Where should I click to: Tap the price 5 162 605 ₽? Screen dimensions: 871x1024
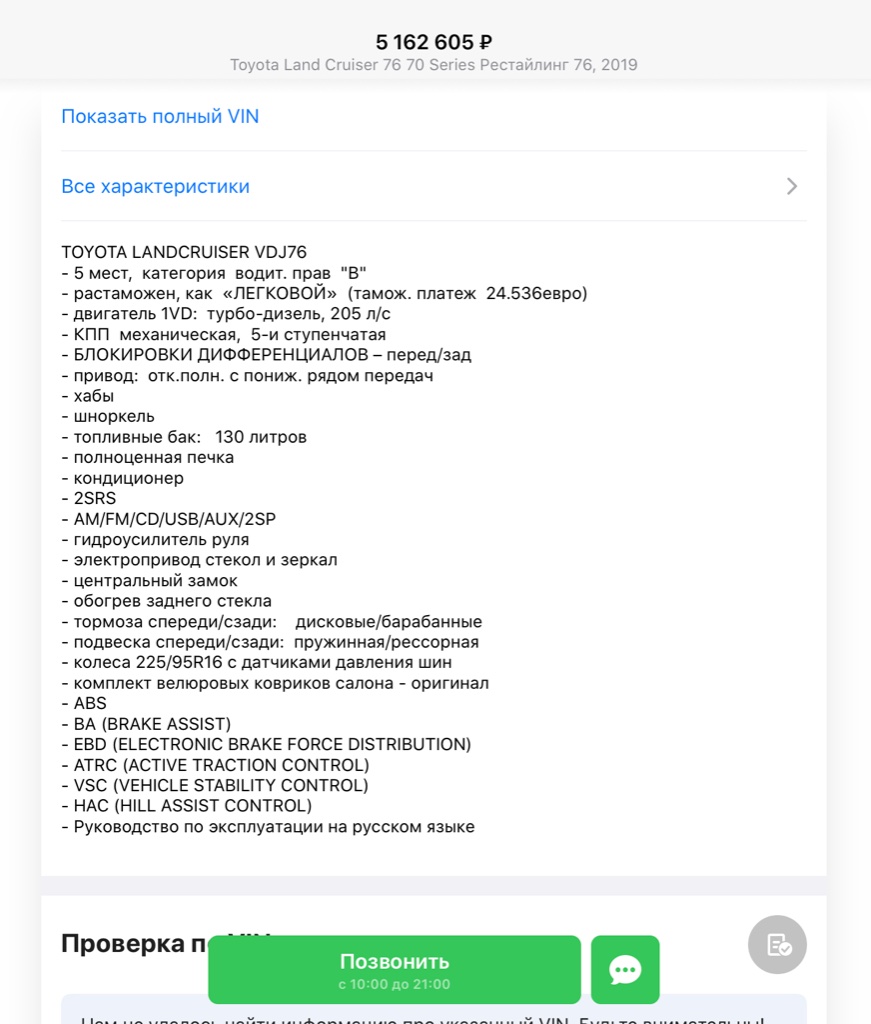pyautogui.click(x=434, y=42)
